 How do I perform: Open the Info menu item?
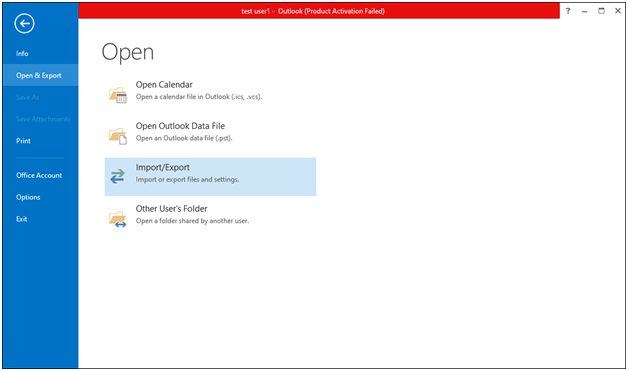(22, 54)
